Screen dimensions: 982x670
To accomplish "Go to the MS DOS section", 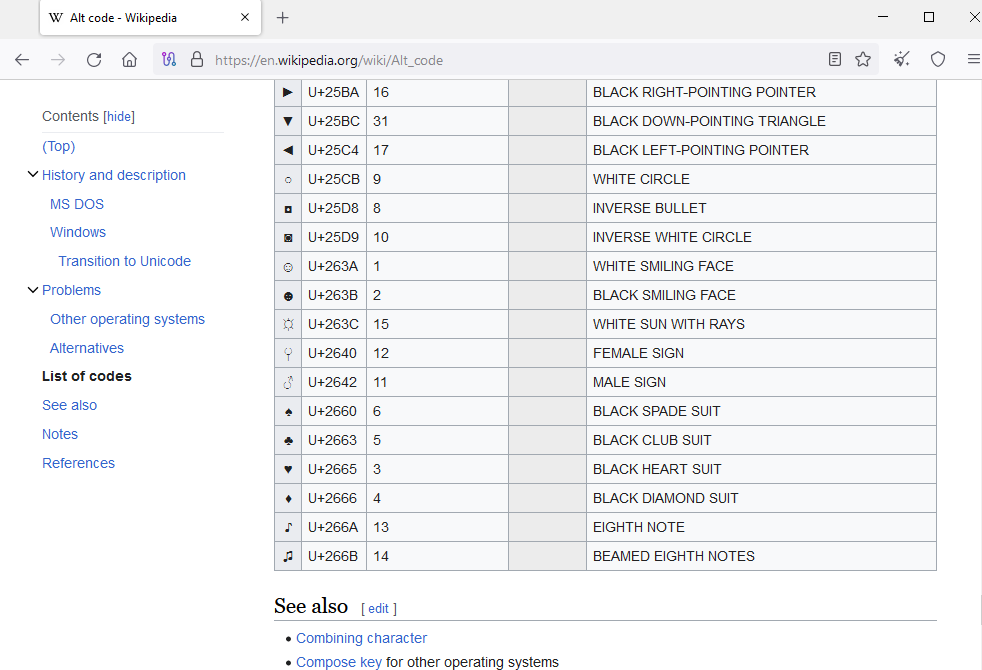I will [77, 204].
